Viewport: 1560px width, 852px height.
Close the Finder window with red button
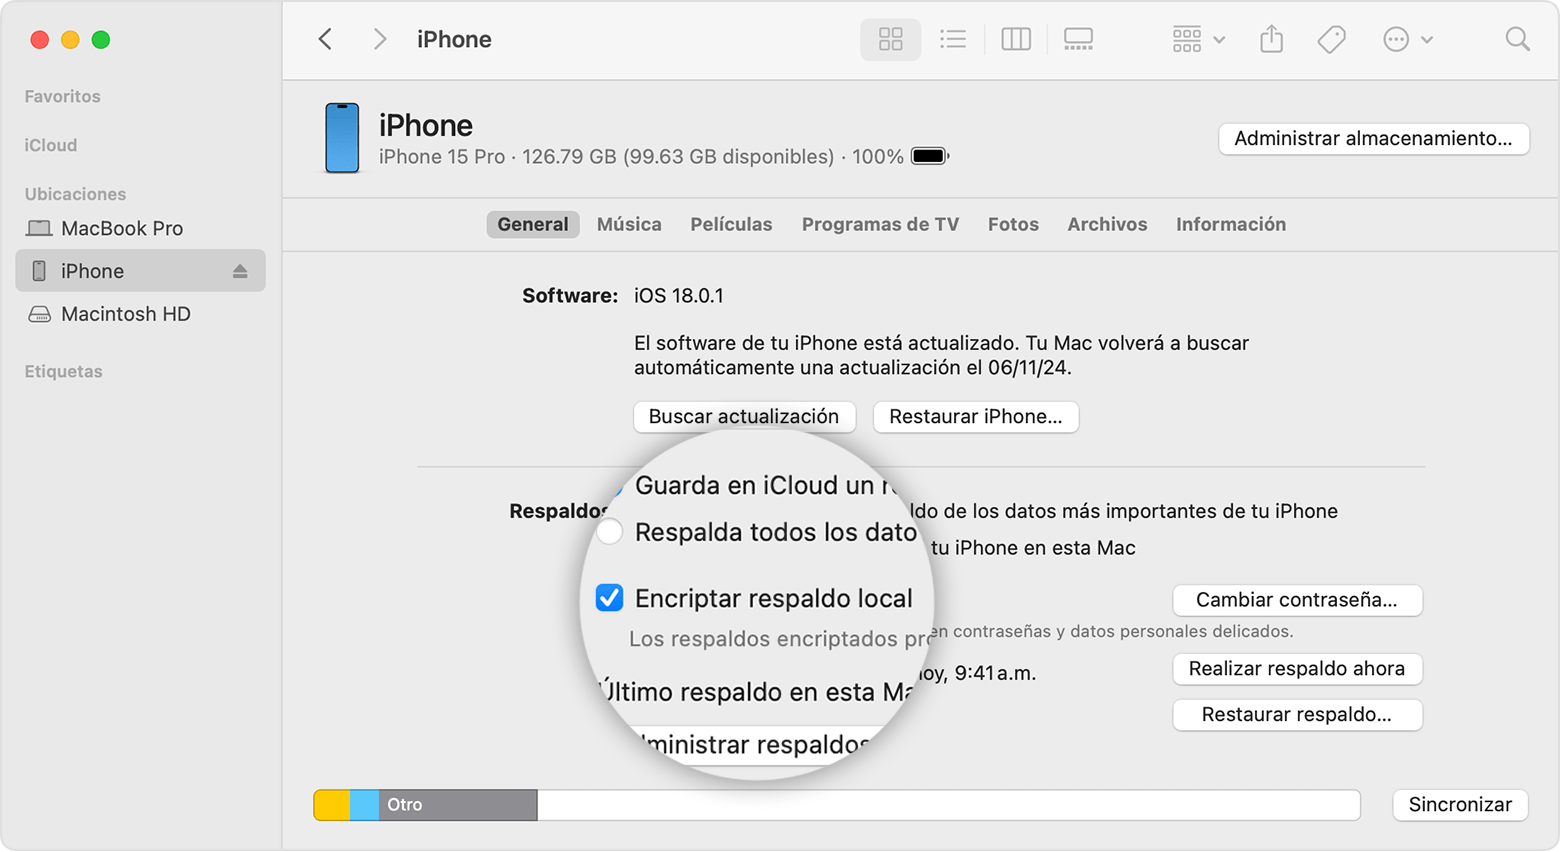[39, 40]
